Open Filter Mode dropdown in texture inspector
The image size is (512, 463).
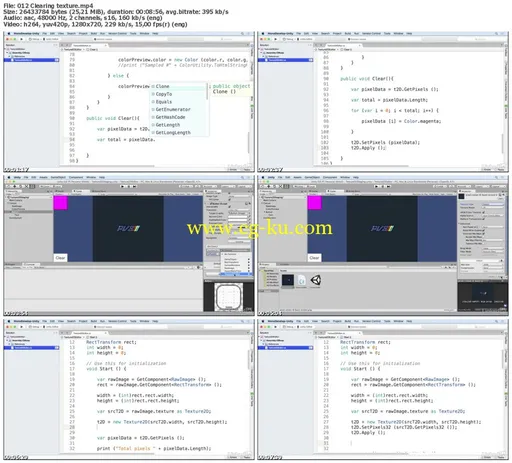tap(493, 252)
